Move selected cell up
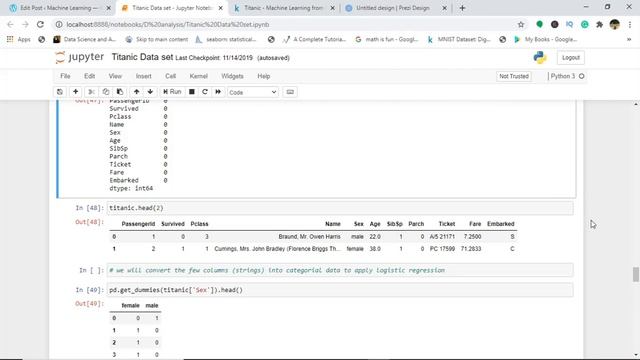Screen dimensions: 640x360 click(x=136, y=92)
